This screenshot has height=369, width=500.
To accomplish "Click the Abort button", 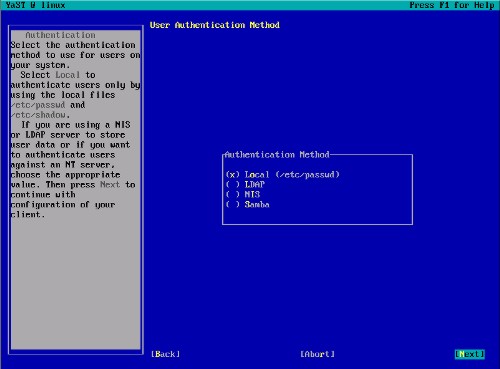I will [317, 354].
